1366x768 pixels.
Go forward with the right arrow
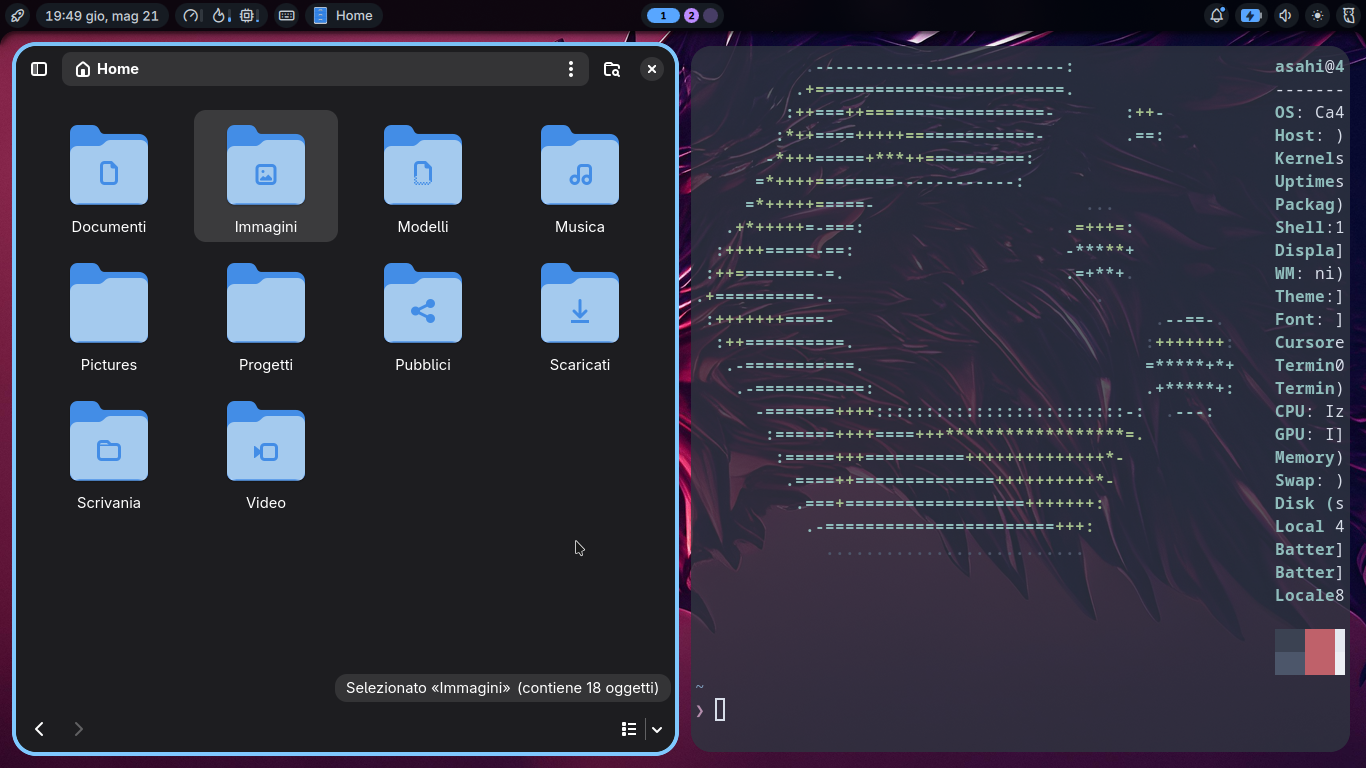point(79,729)
